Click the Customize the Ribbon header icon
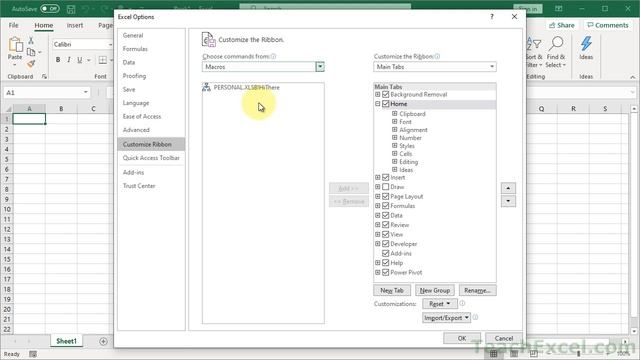 209,40
